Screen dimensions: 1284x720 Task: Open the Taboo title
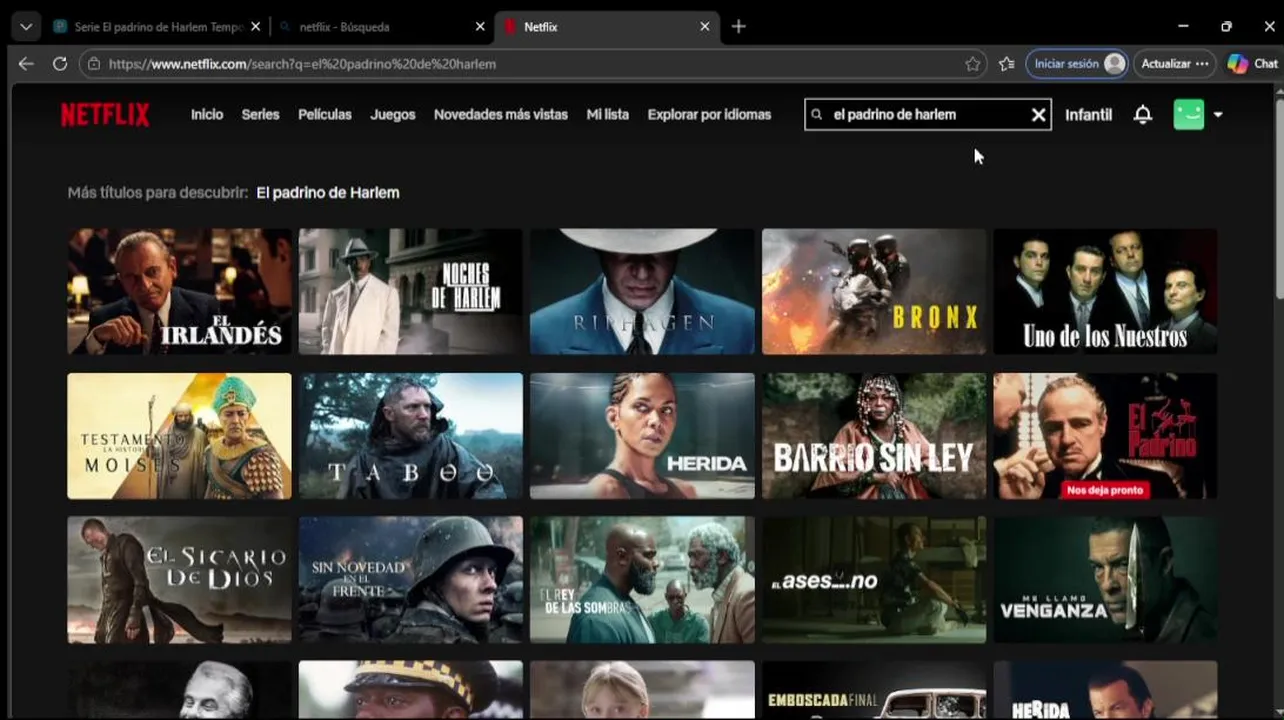410,436
